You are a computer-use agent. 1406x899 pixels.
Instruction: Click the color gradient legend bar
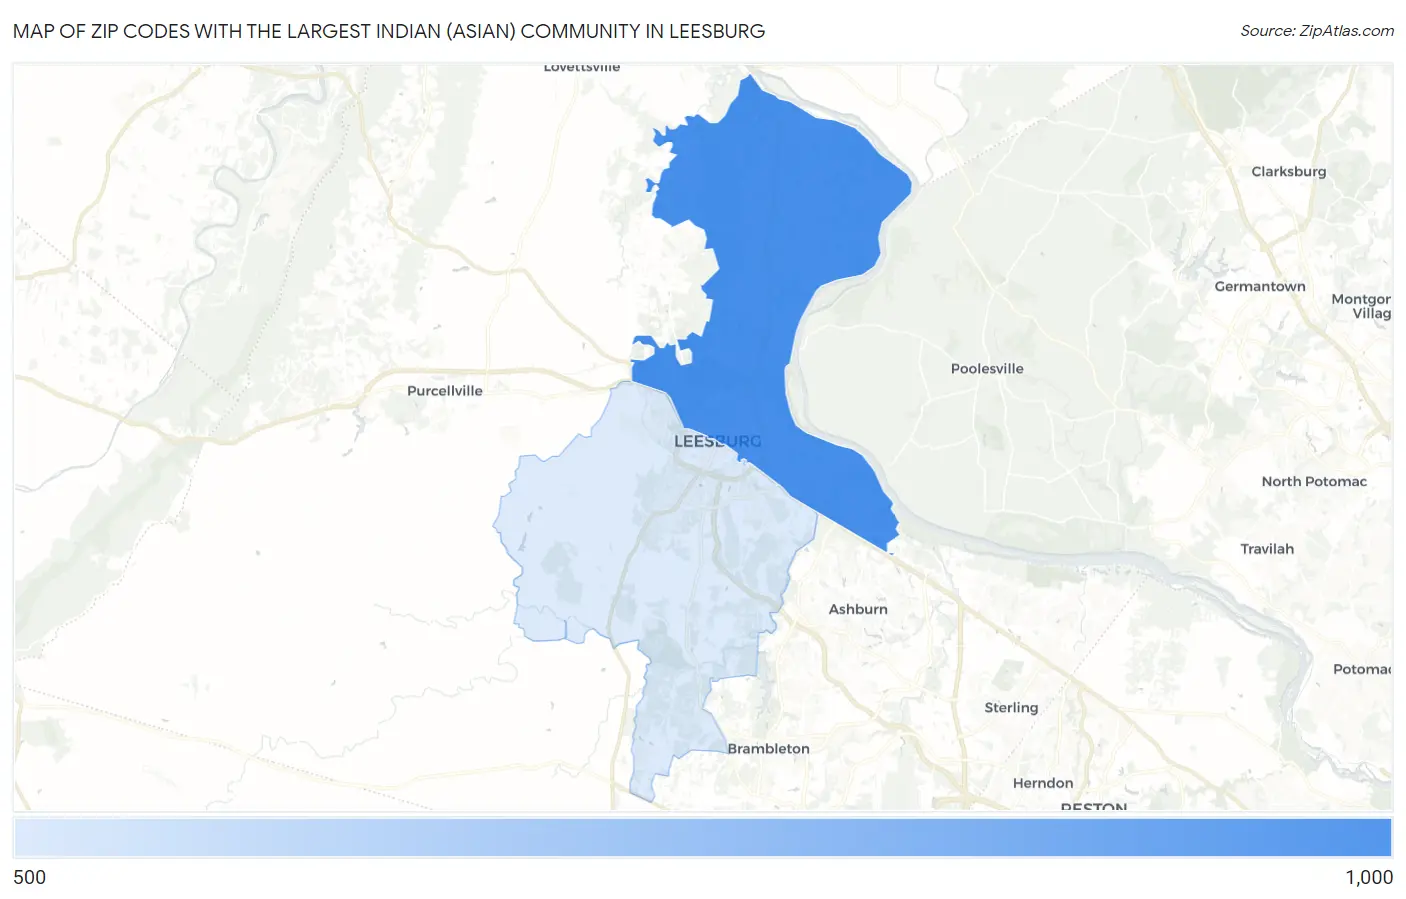click(703, 838)
